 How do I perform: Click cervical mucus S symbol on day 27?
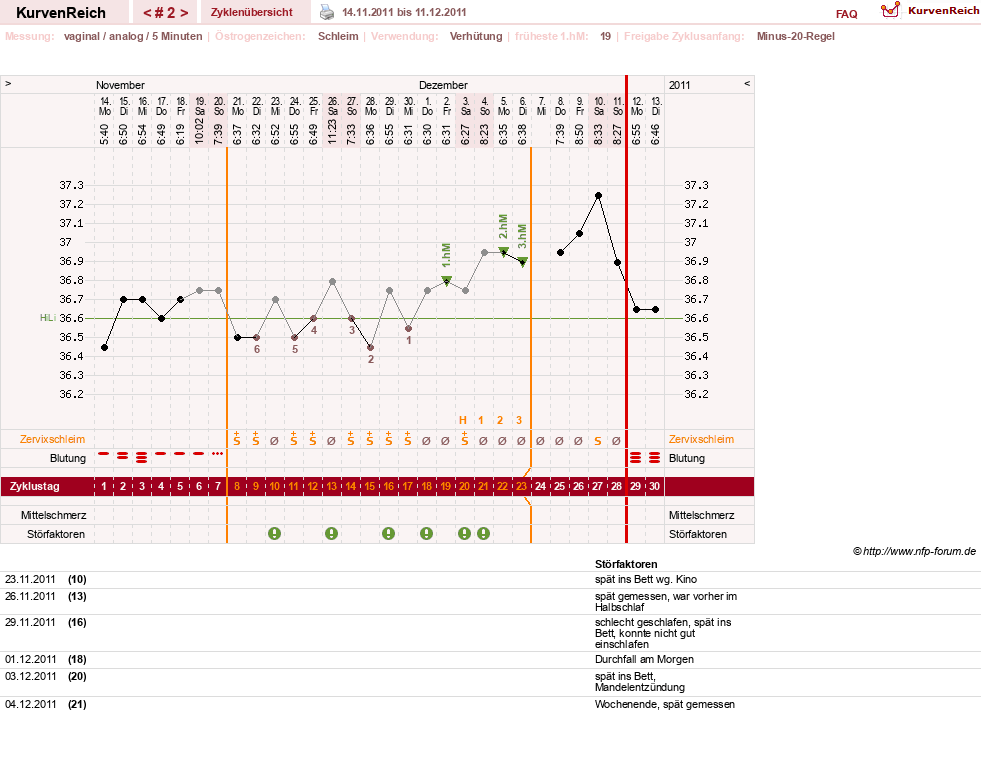[598, 441]
